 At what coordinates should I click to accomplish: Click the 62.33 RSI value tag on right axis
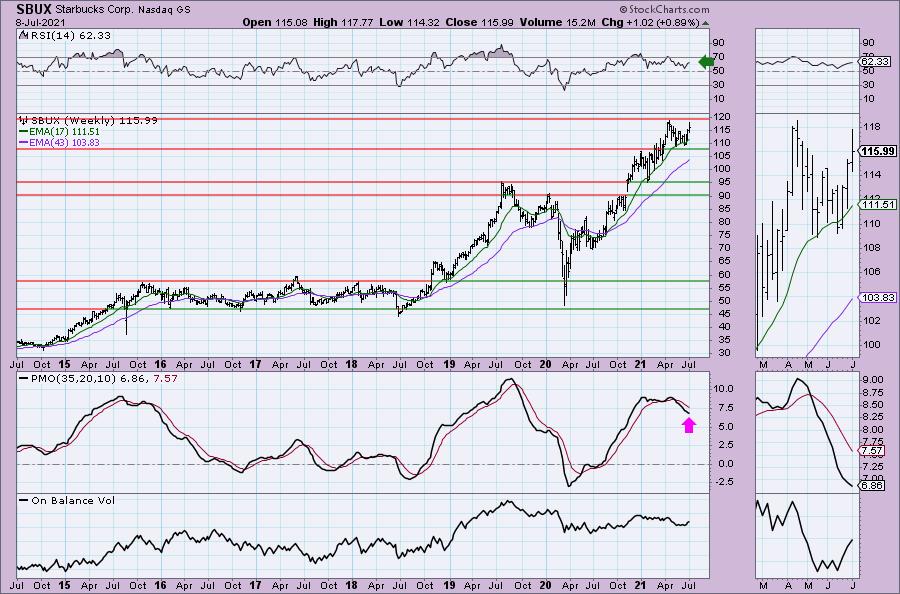875,61
